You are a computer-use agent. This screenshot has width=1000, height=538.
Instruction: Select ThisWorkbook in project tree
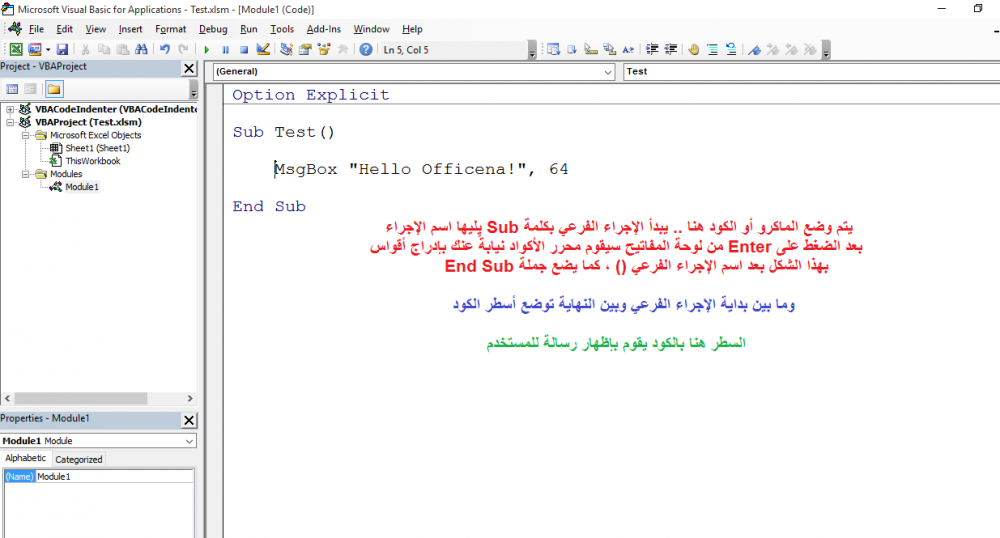pos(92,161)
